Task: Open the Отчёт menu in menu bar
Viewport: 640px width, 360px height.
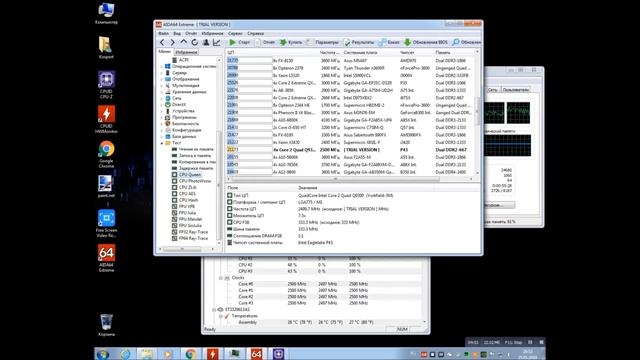Action: point(191,33)
